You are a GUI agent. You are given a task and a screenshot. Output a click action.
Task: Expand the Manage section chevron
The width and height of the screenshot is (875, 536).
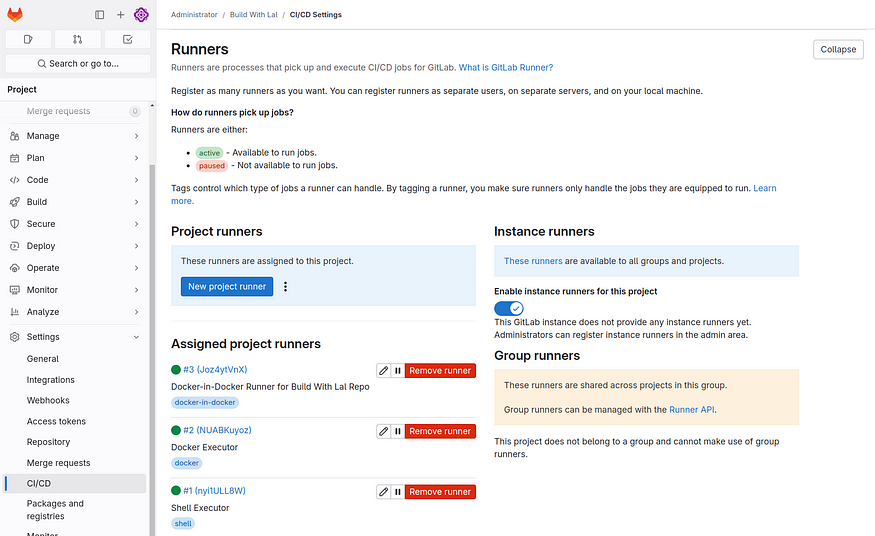(x=136, y=136)
